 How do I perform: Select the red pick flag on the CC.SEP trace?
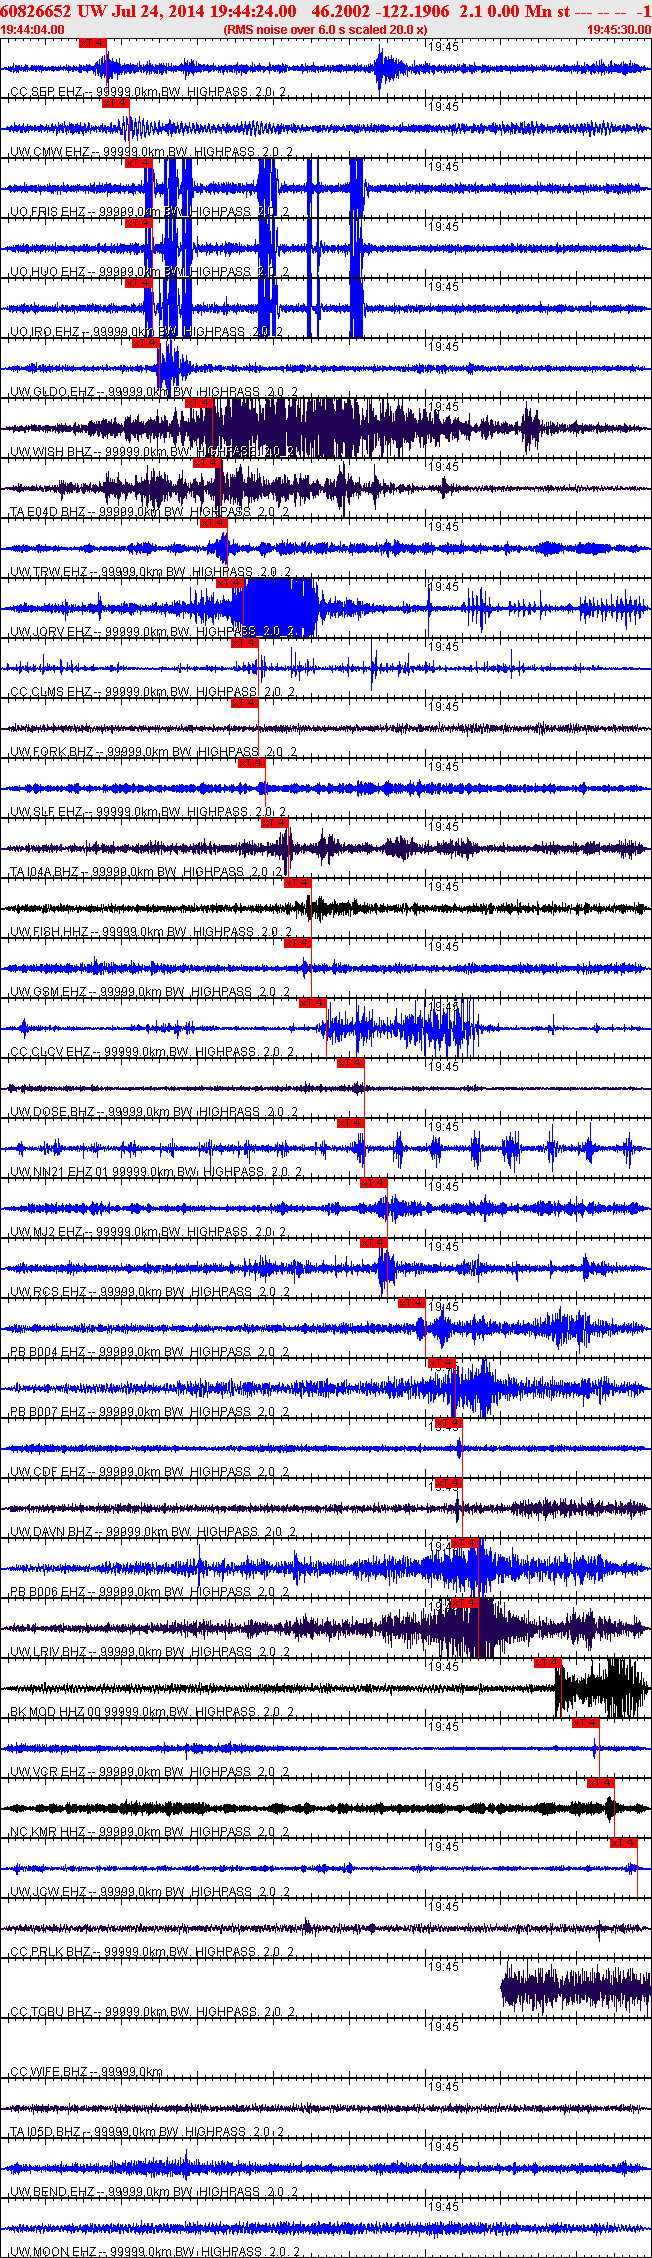(x=92, y=43)
